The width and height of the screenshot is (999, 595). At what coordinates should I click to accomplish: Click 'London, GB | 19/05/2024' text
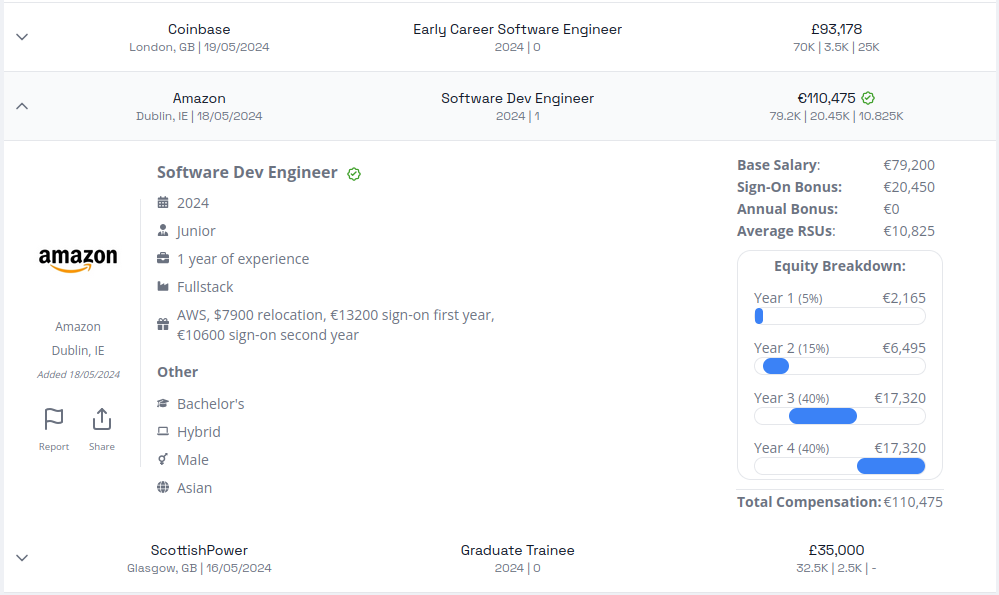199,47
